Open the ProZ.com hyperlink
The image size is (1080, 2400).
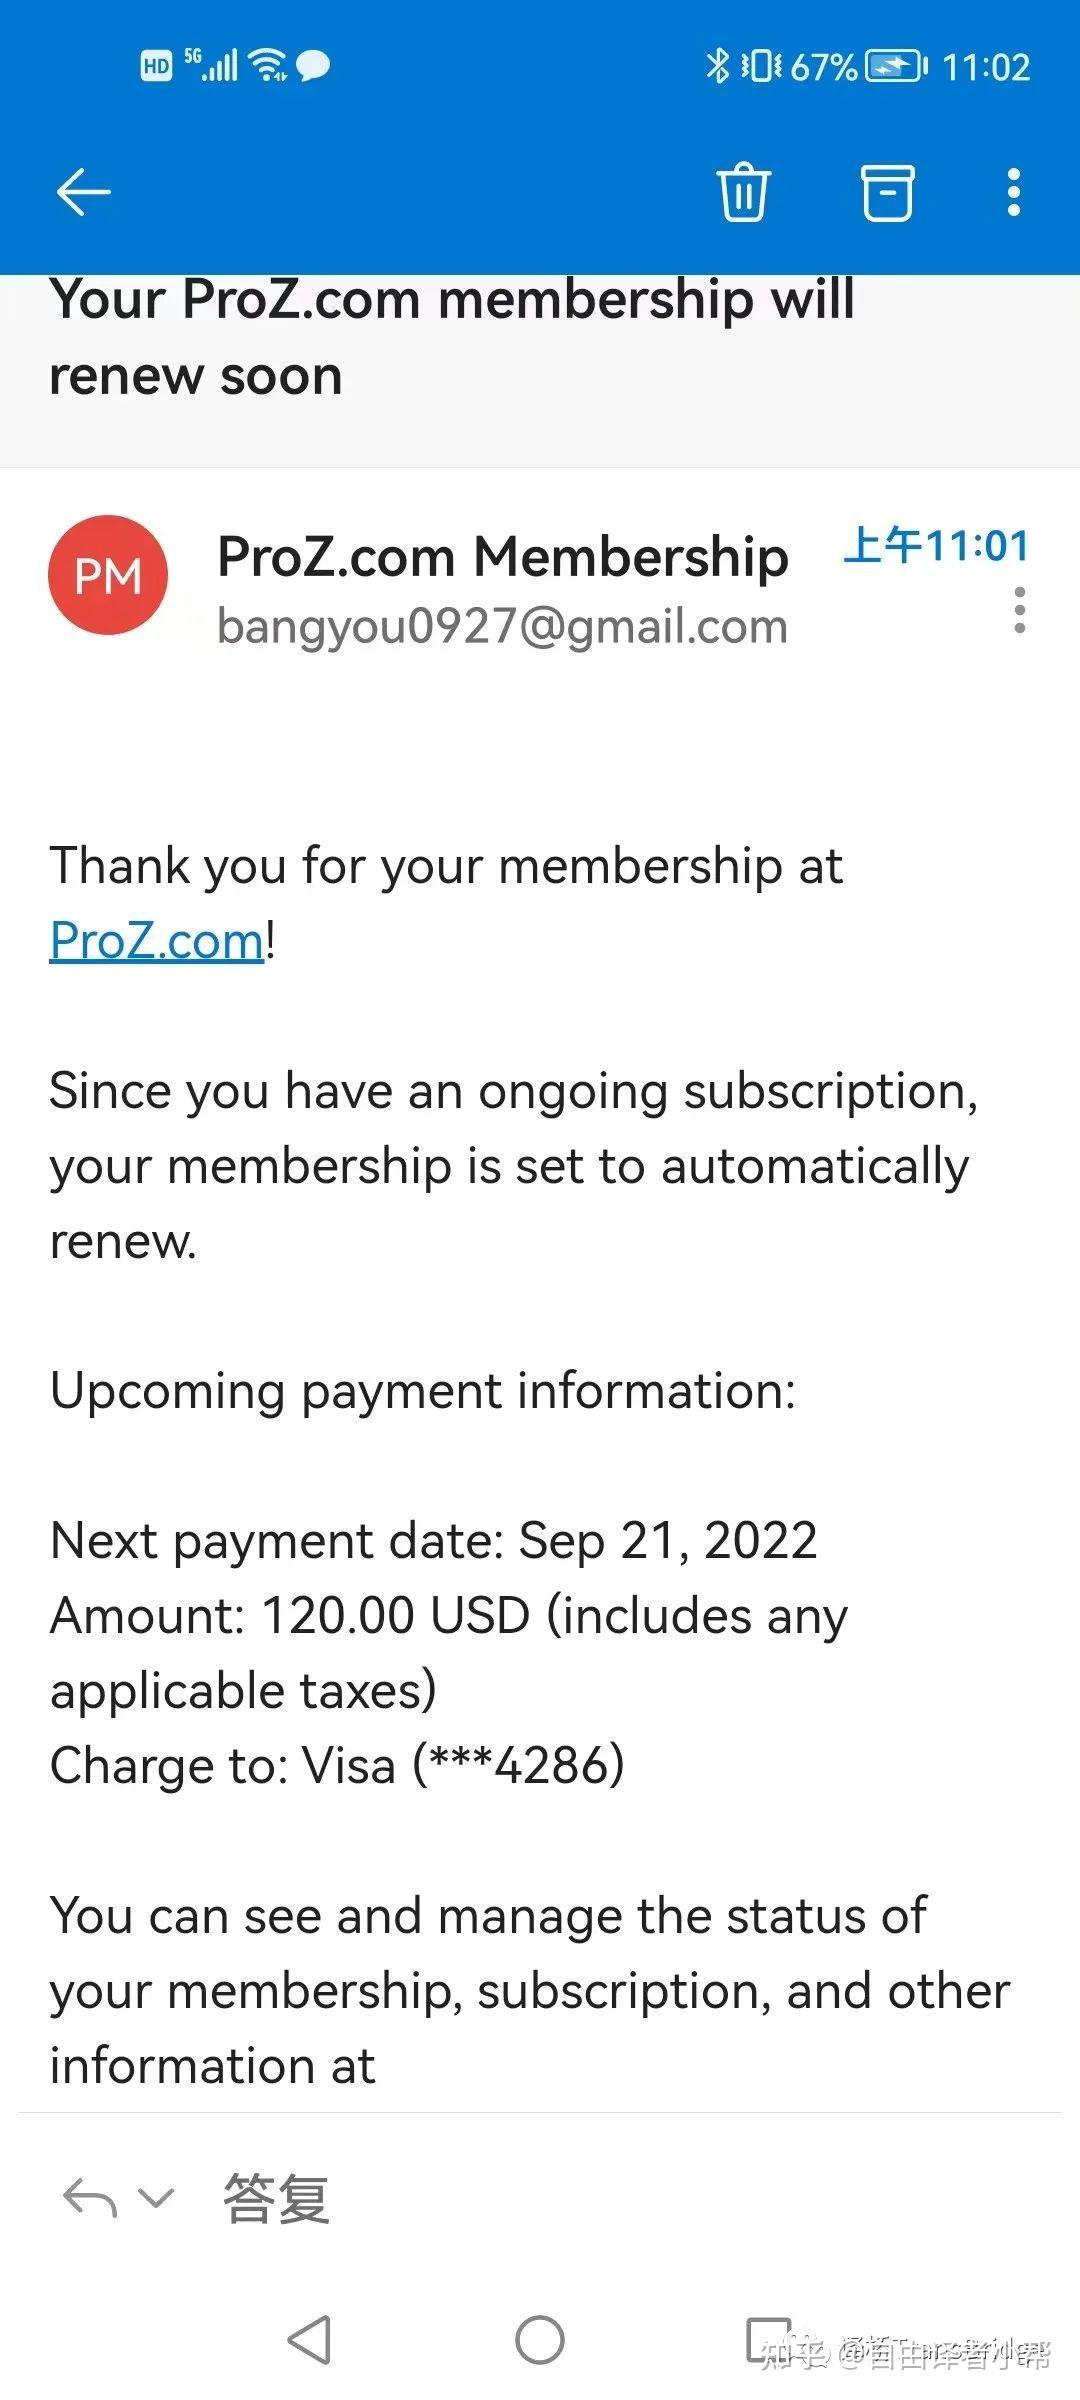click(157, 941)
